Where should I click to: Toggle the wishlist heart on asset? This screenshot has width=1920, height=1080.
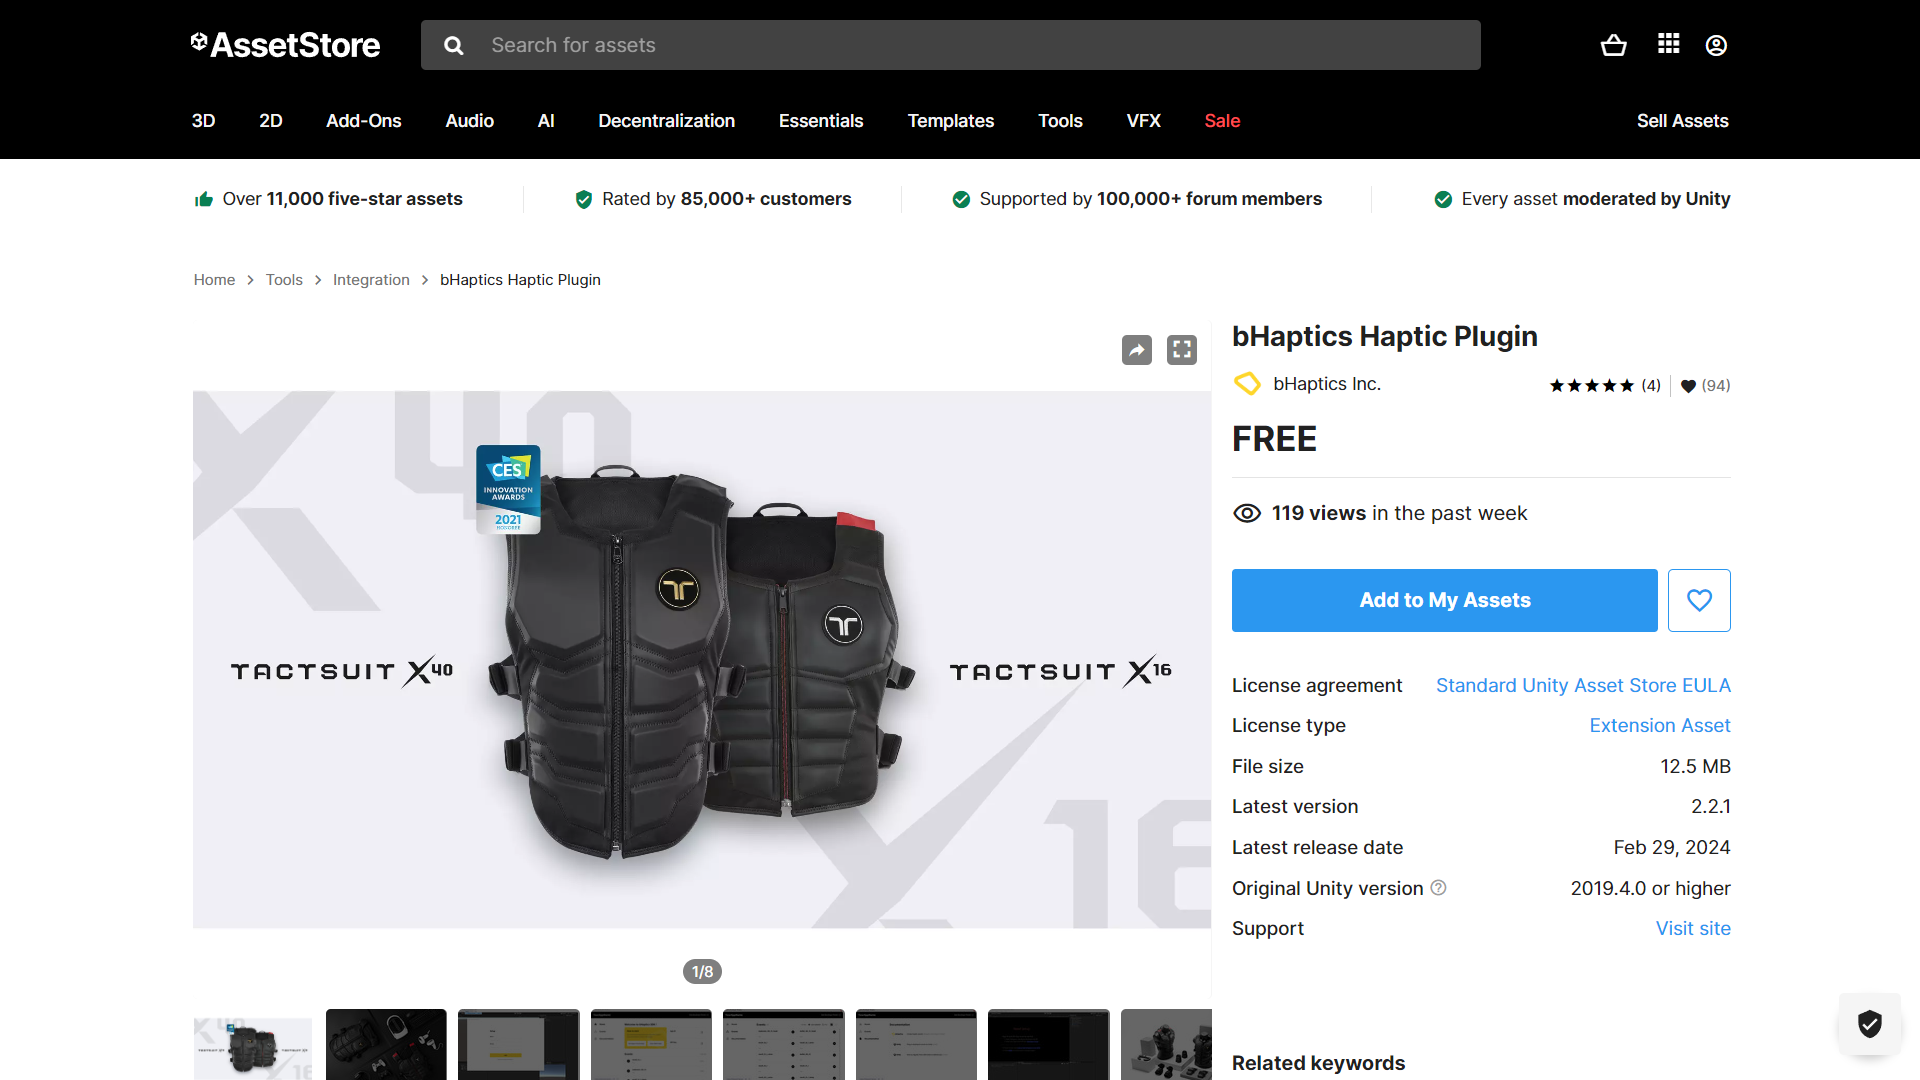tap(1700, 600)
